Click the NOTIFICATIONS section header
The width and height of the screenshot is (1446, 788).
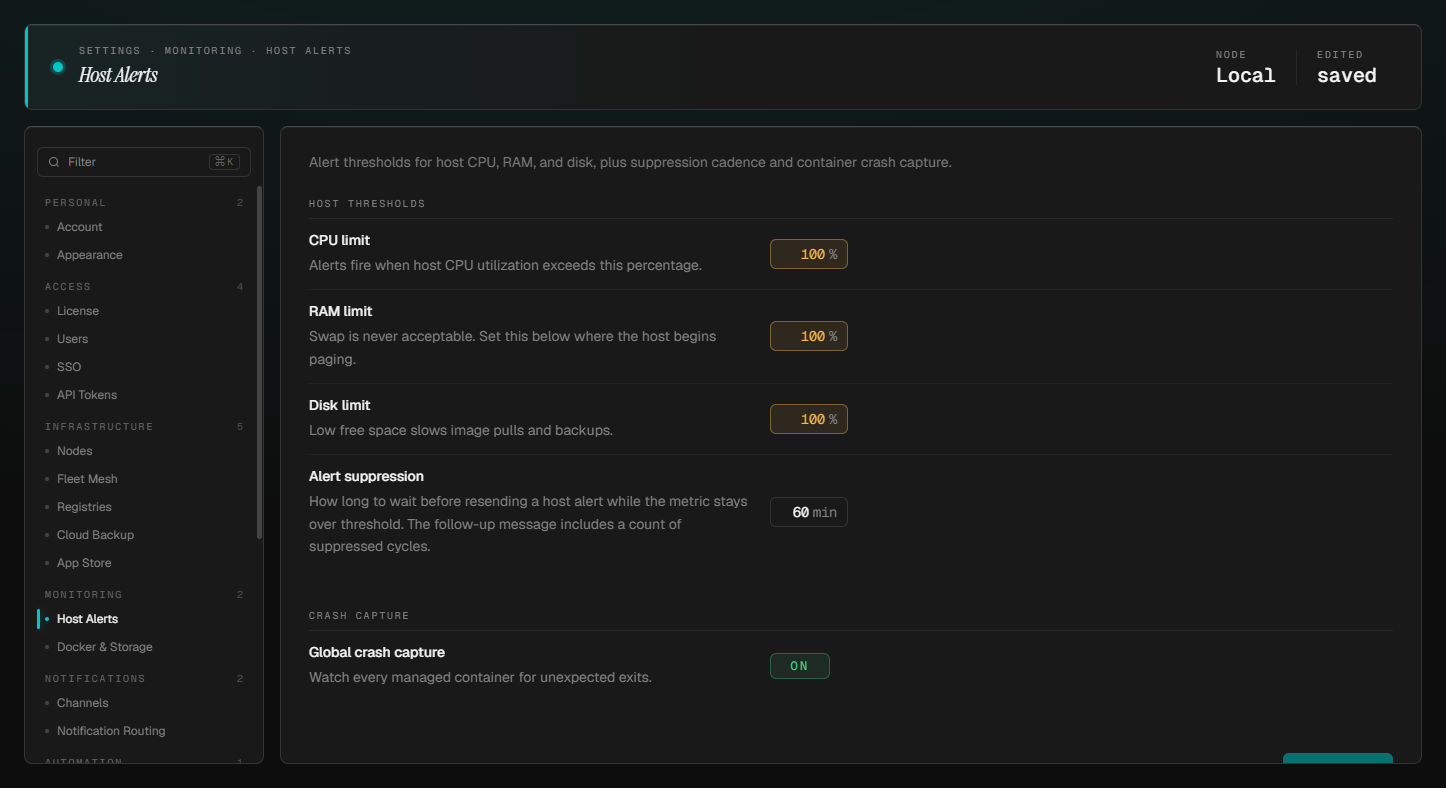click(x=95, y=679)
